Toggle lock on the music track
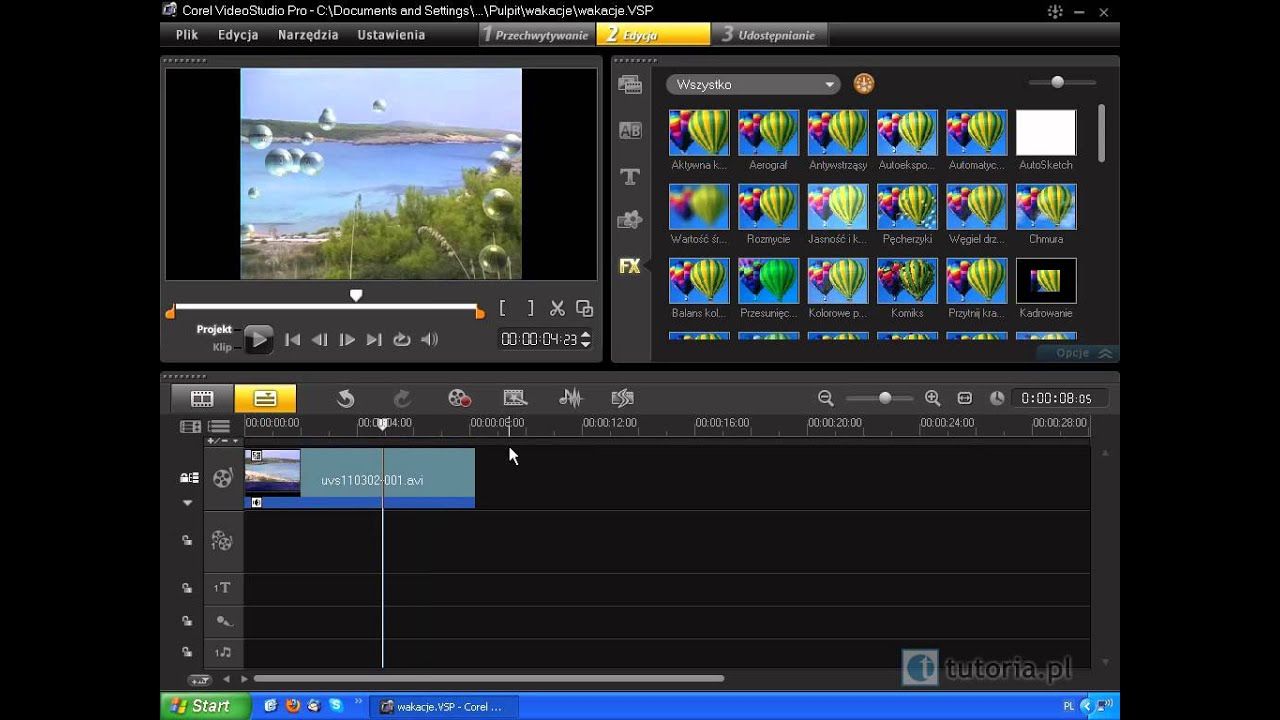The image size is (1280, 720). pyautogui.click(x=187, y=652)
